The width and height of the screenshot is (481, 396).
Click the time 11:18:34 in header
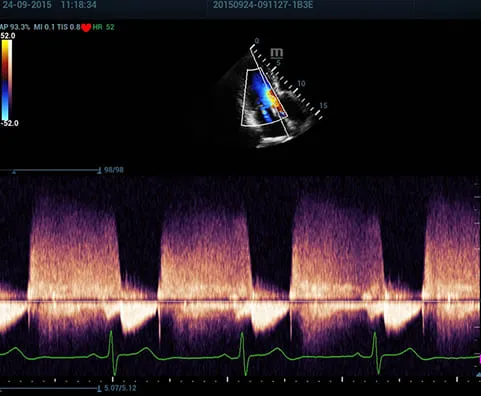click(79, 5)
